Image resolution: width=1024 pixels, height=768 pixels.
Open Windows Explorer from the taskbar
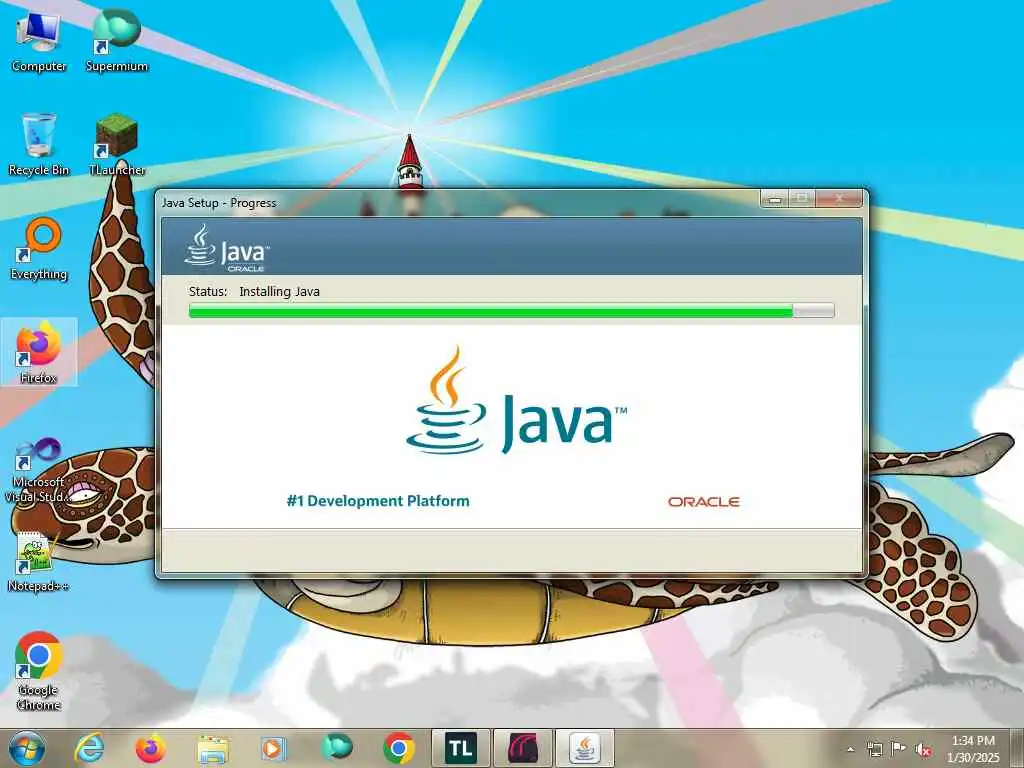pos(213,748)
